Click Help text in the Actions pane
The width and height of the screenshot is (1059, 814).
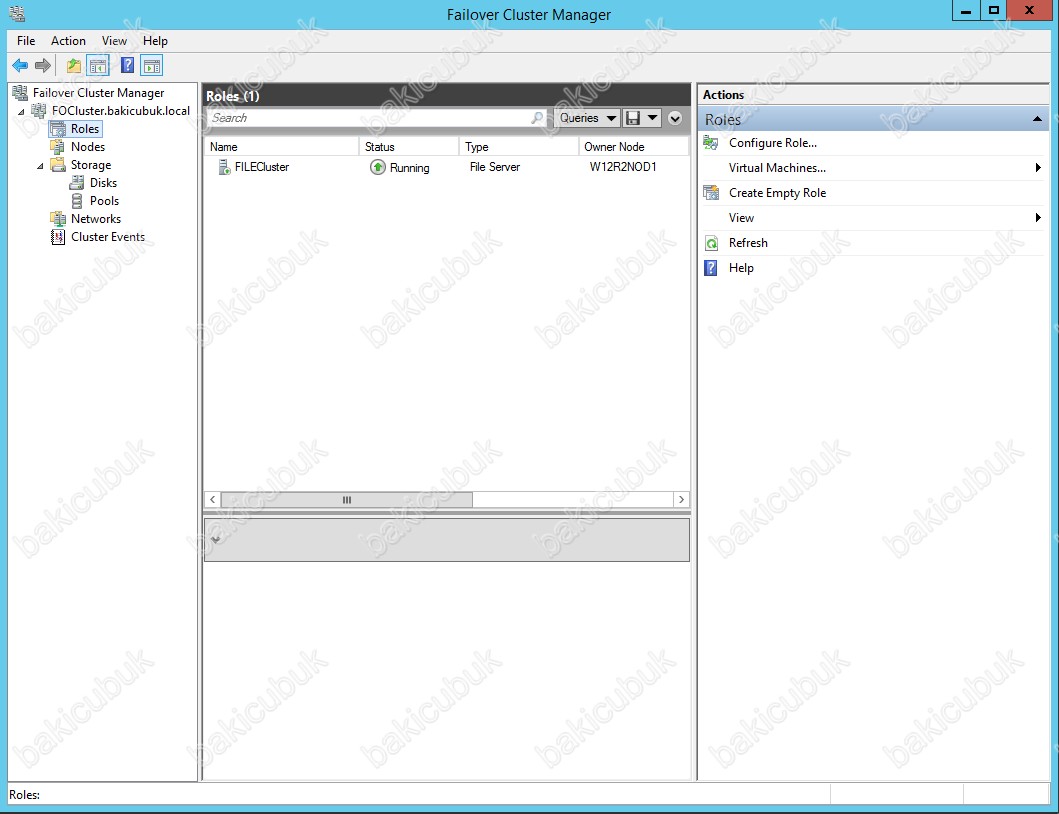click(x=741, y=268)
